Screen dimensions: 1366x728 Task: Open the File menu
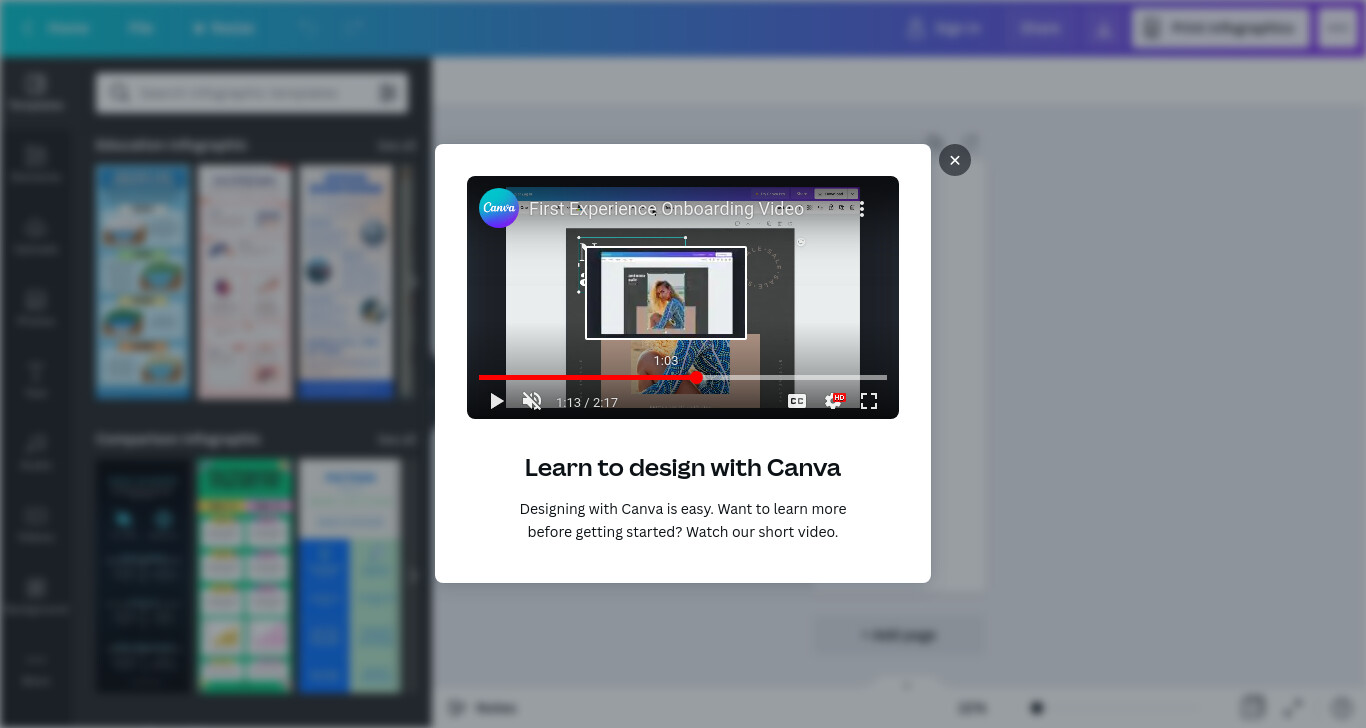[x=140, y=28]
